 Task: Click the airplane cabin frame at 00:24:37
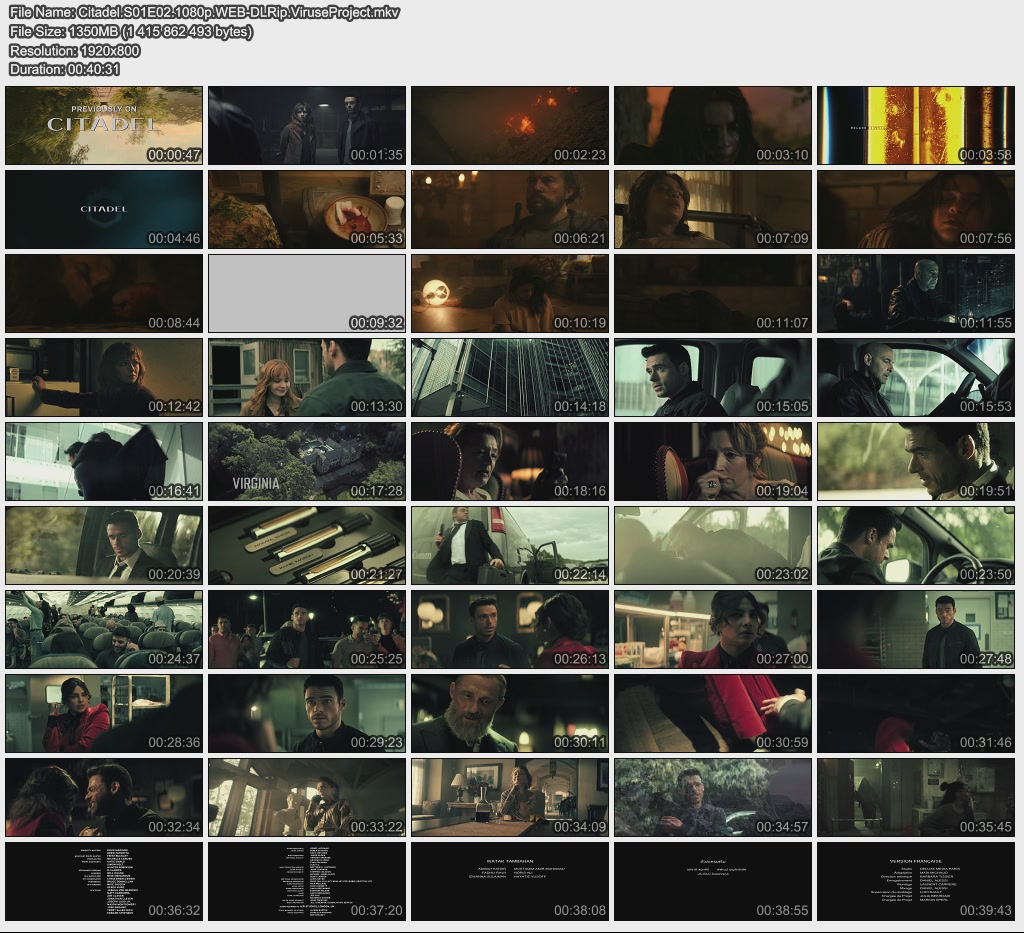coord(104,629)
